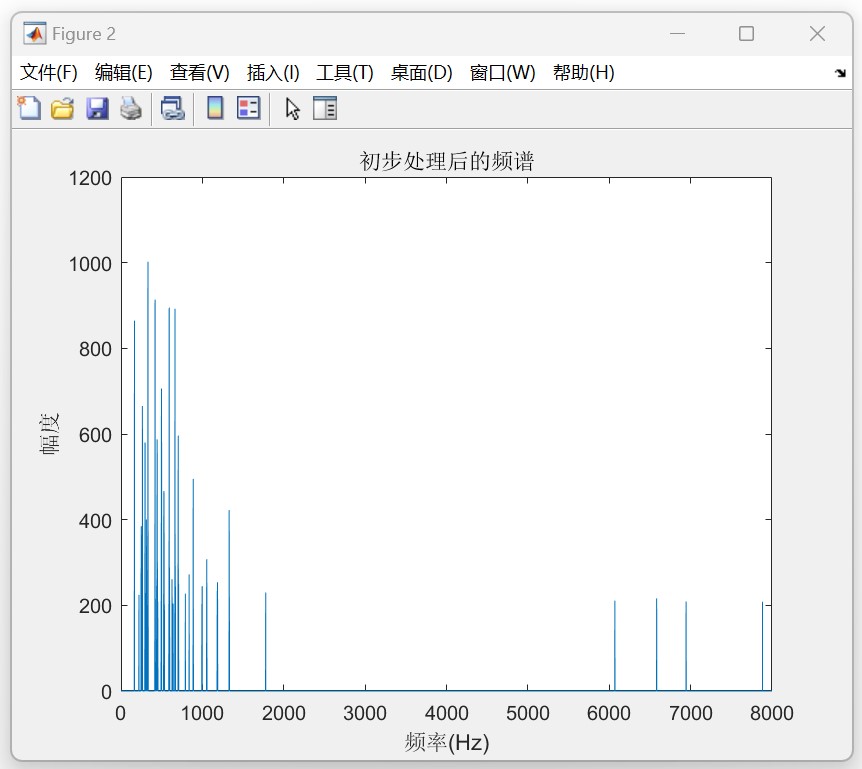Open the 工具(T) menu

pyautogui.click(x=345, y=73)
